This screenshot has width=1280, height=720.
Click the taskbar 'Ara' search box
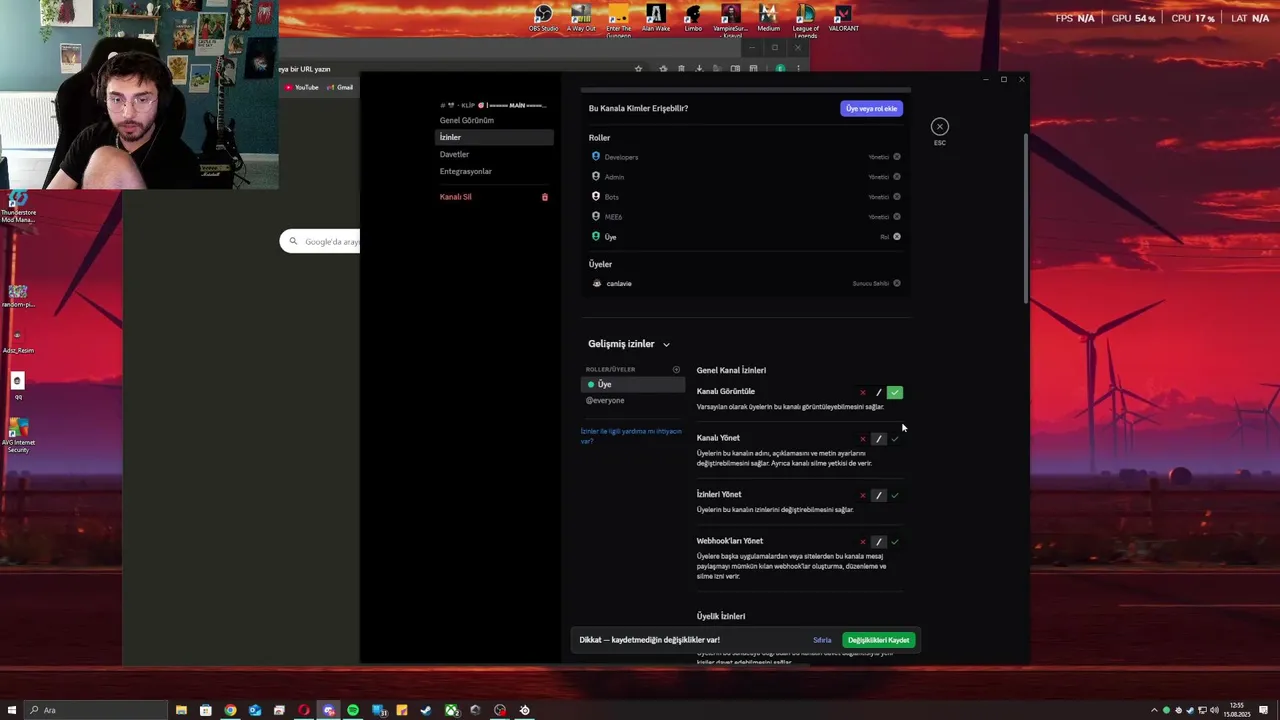coord(96,710)
